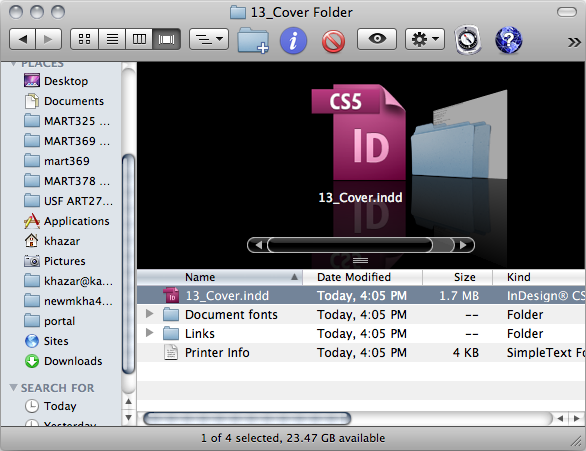This screenshot has height=451, width=586.
Task: Expand the Links folder
Action: click(x=149, y=332)
